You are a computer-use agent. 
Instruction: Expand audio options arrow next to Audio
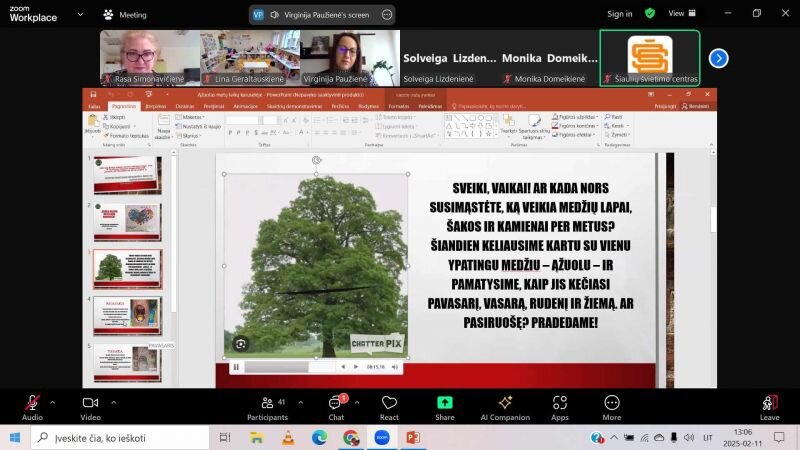(x=55, y=401)
